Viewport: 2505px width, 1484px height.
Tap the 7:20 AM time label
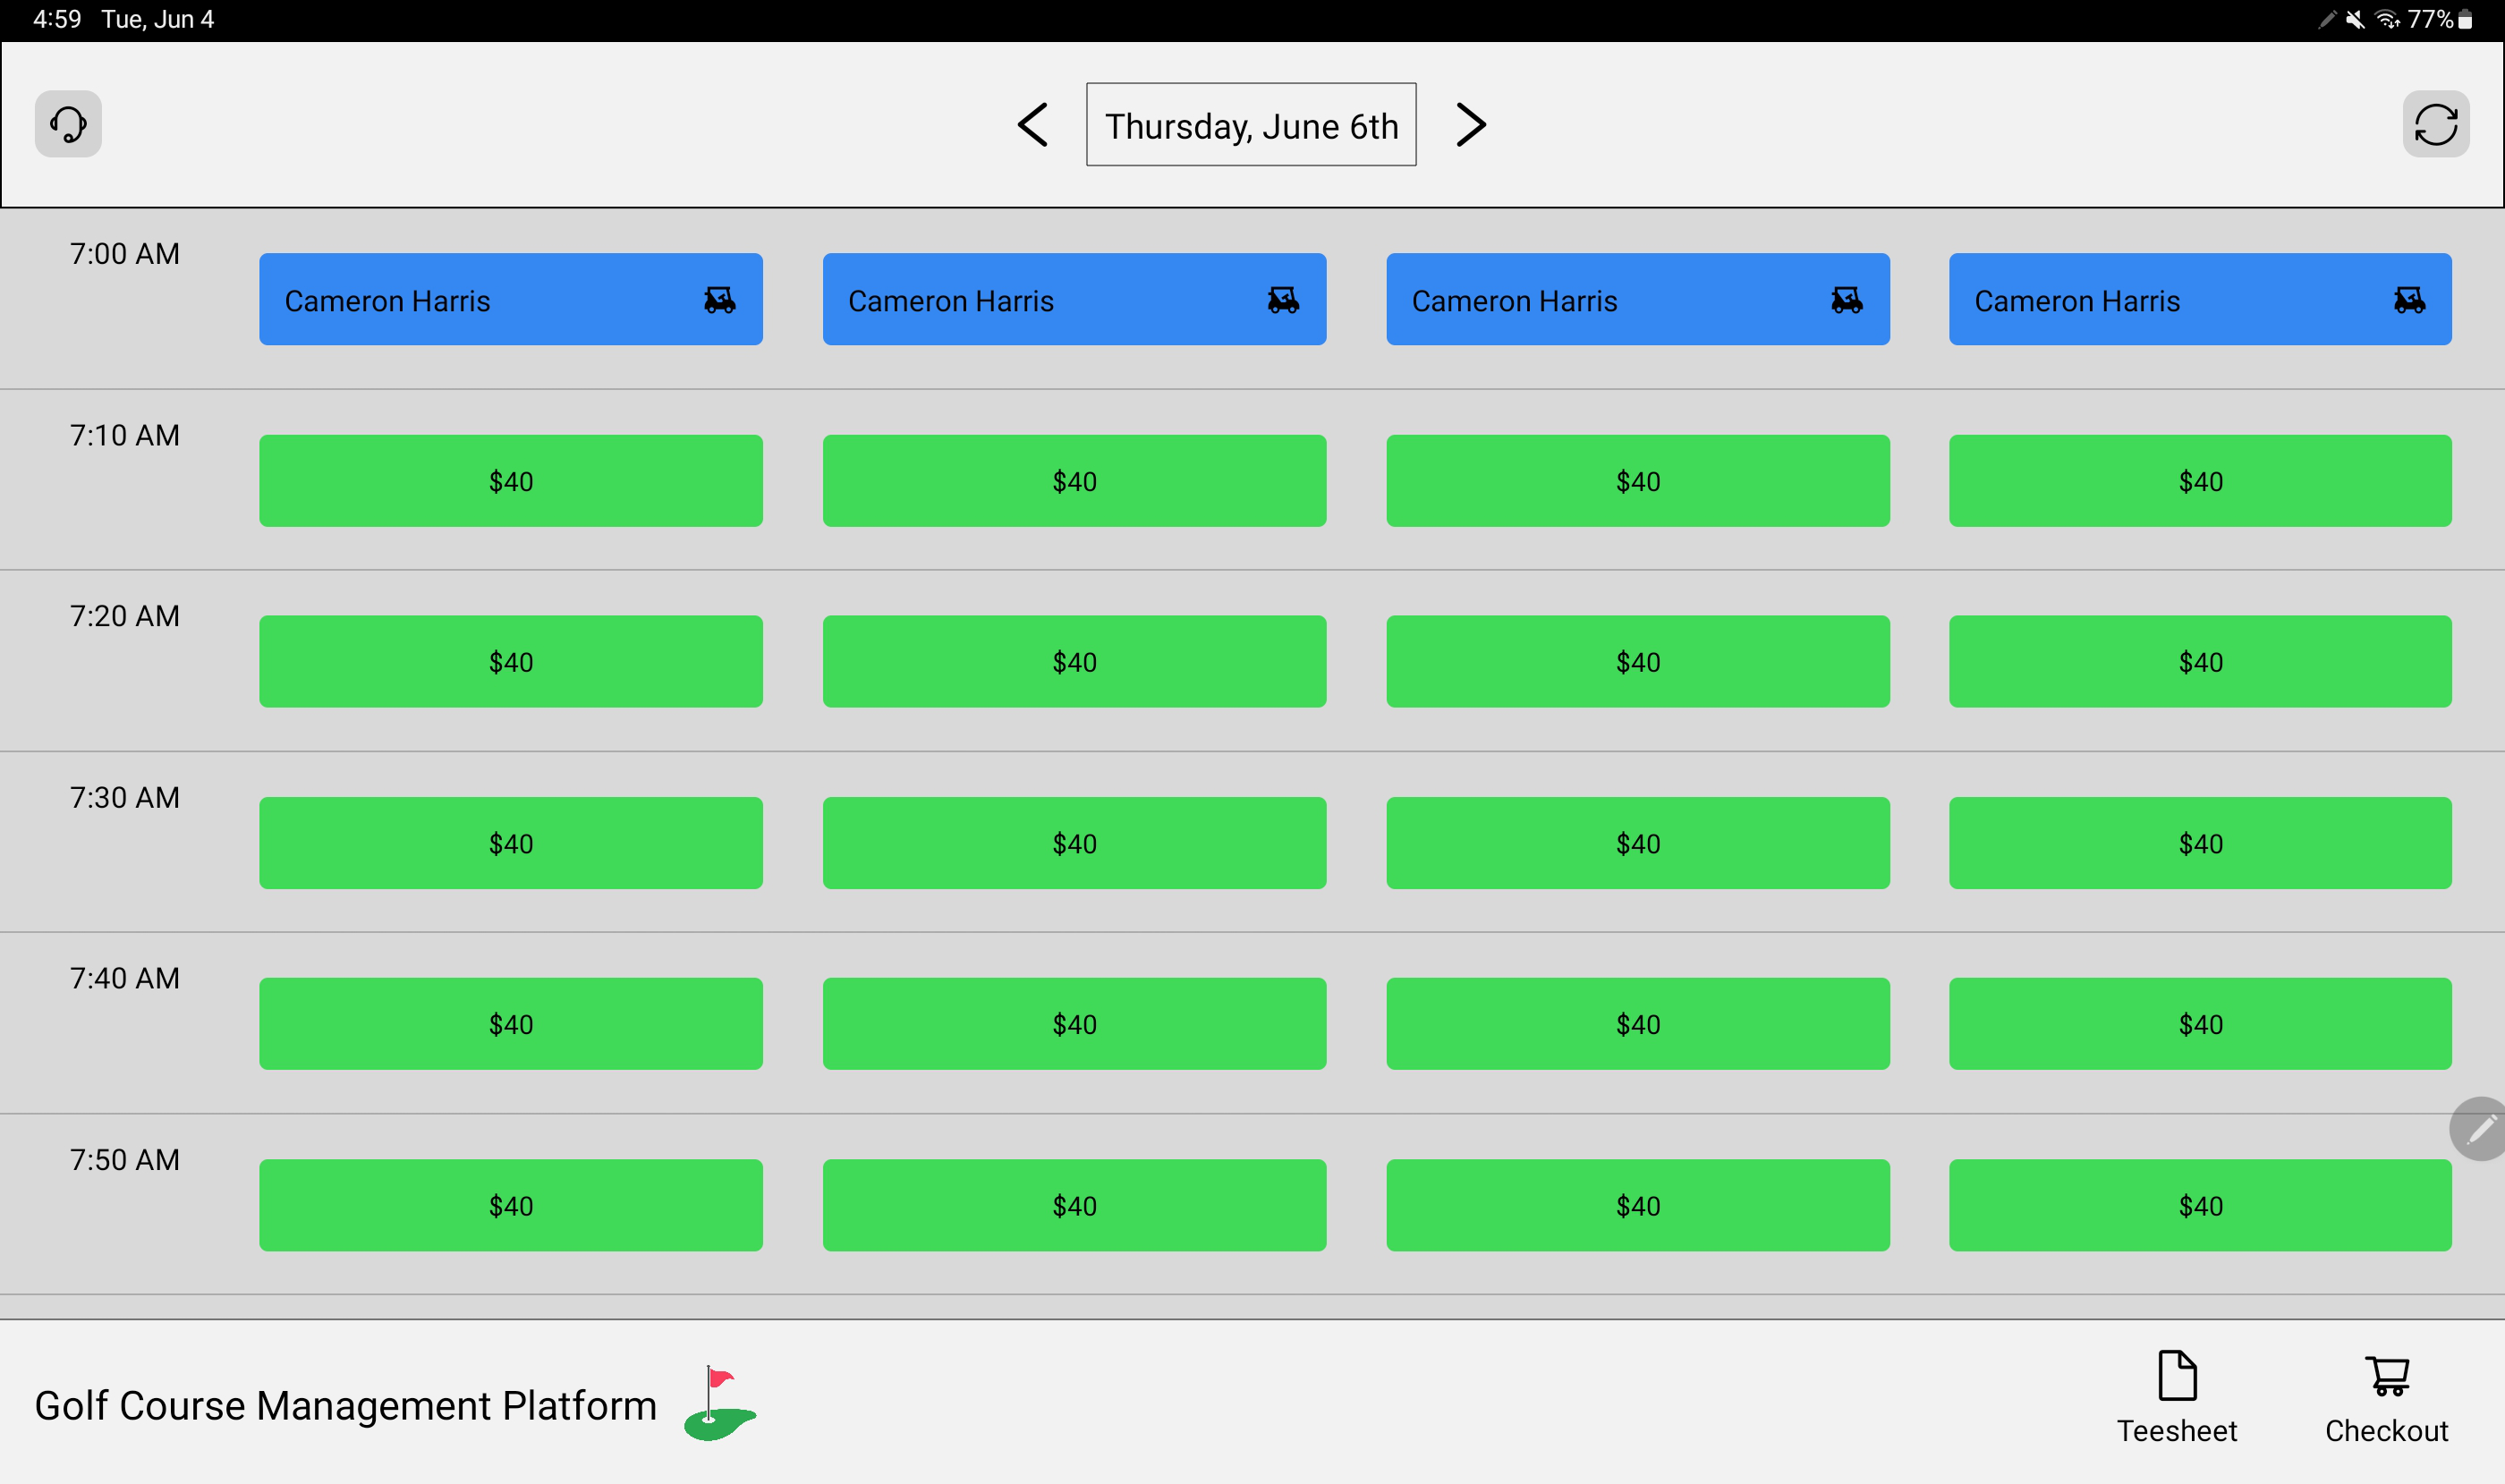coord(125,616)
